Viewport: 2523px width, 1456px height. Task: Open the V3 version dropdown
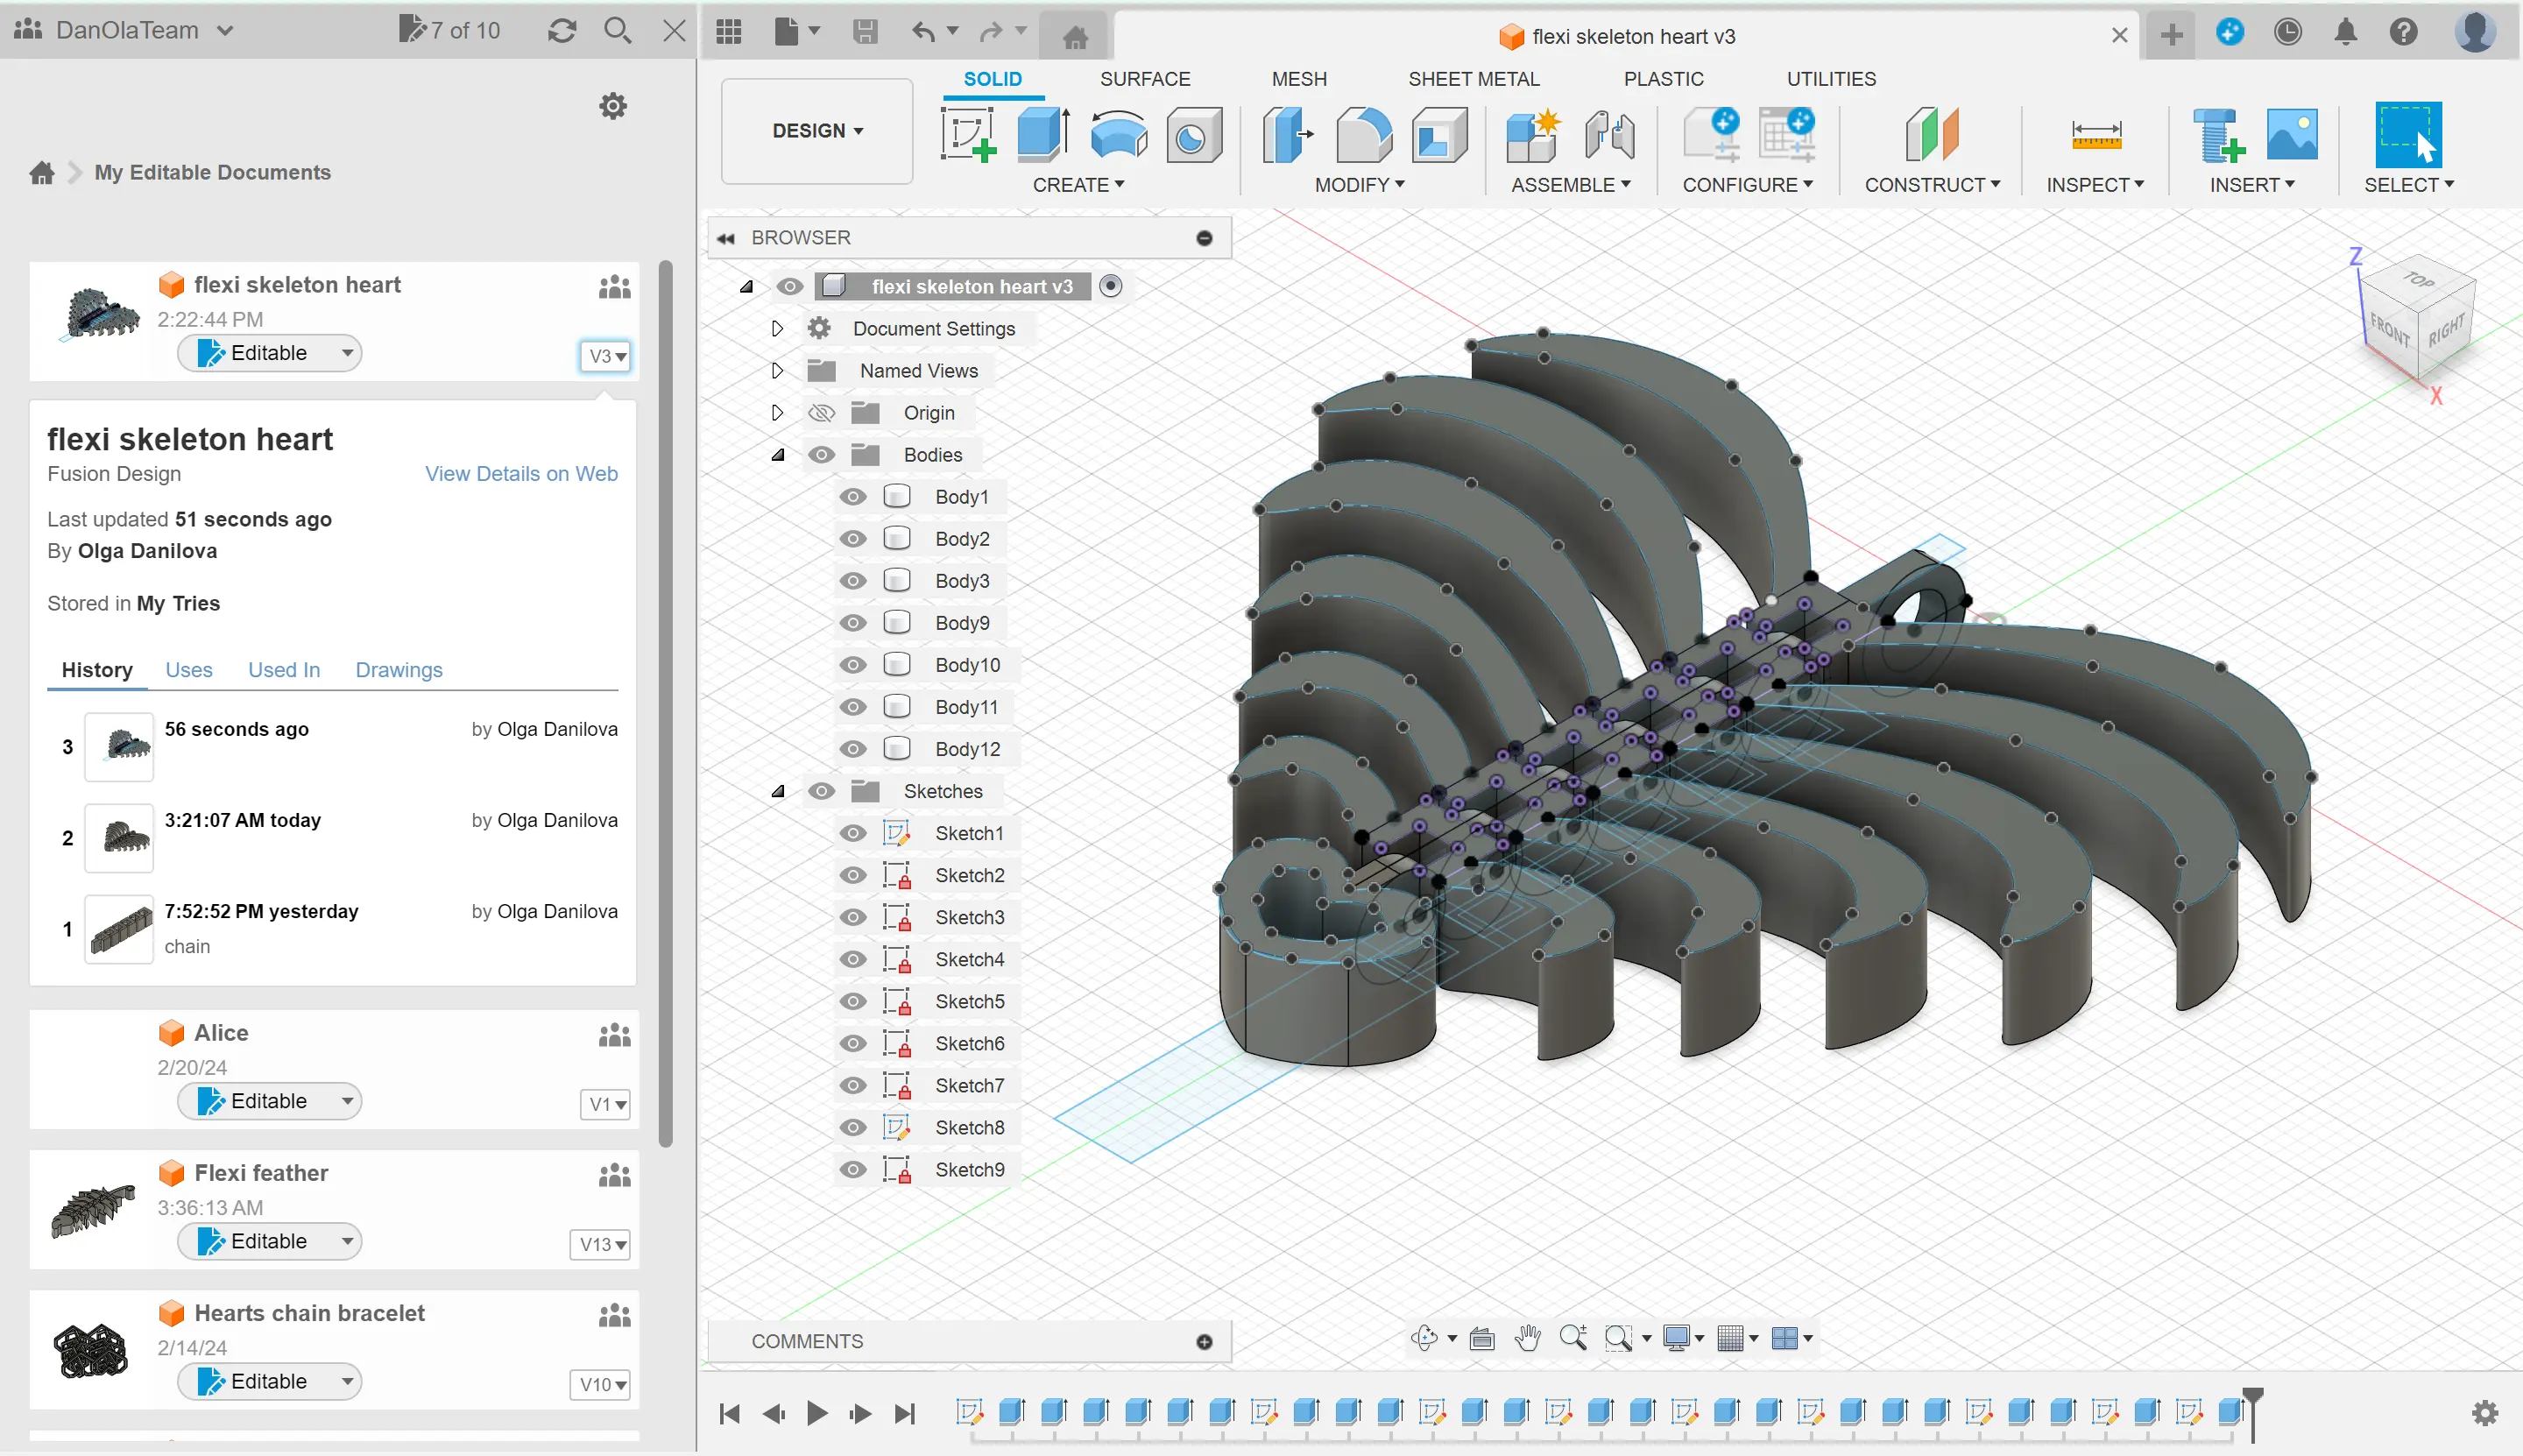pos(605,356)
